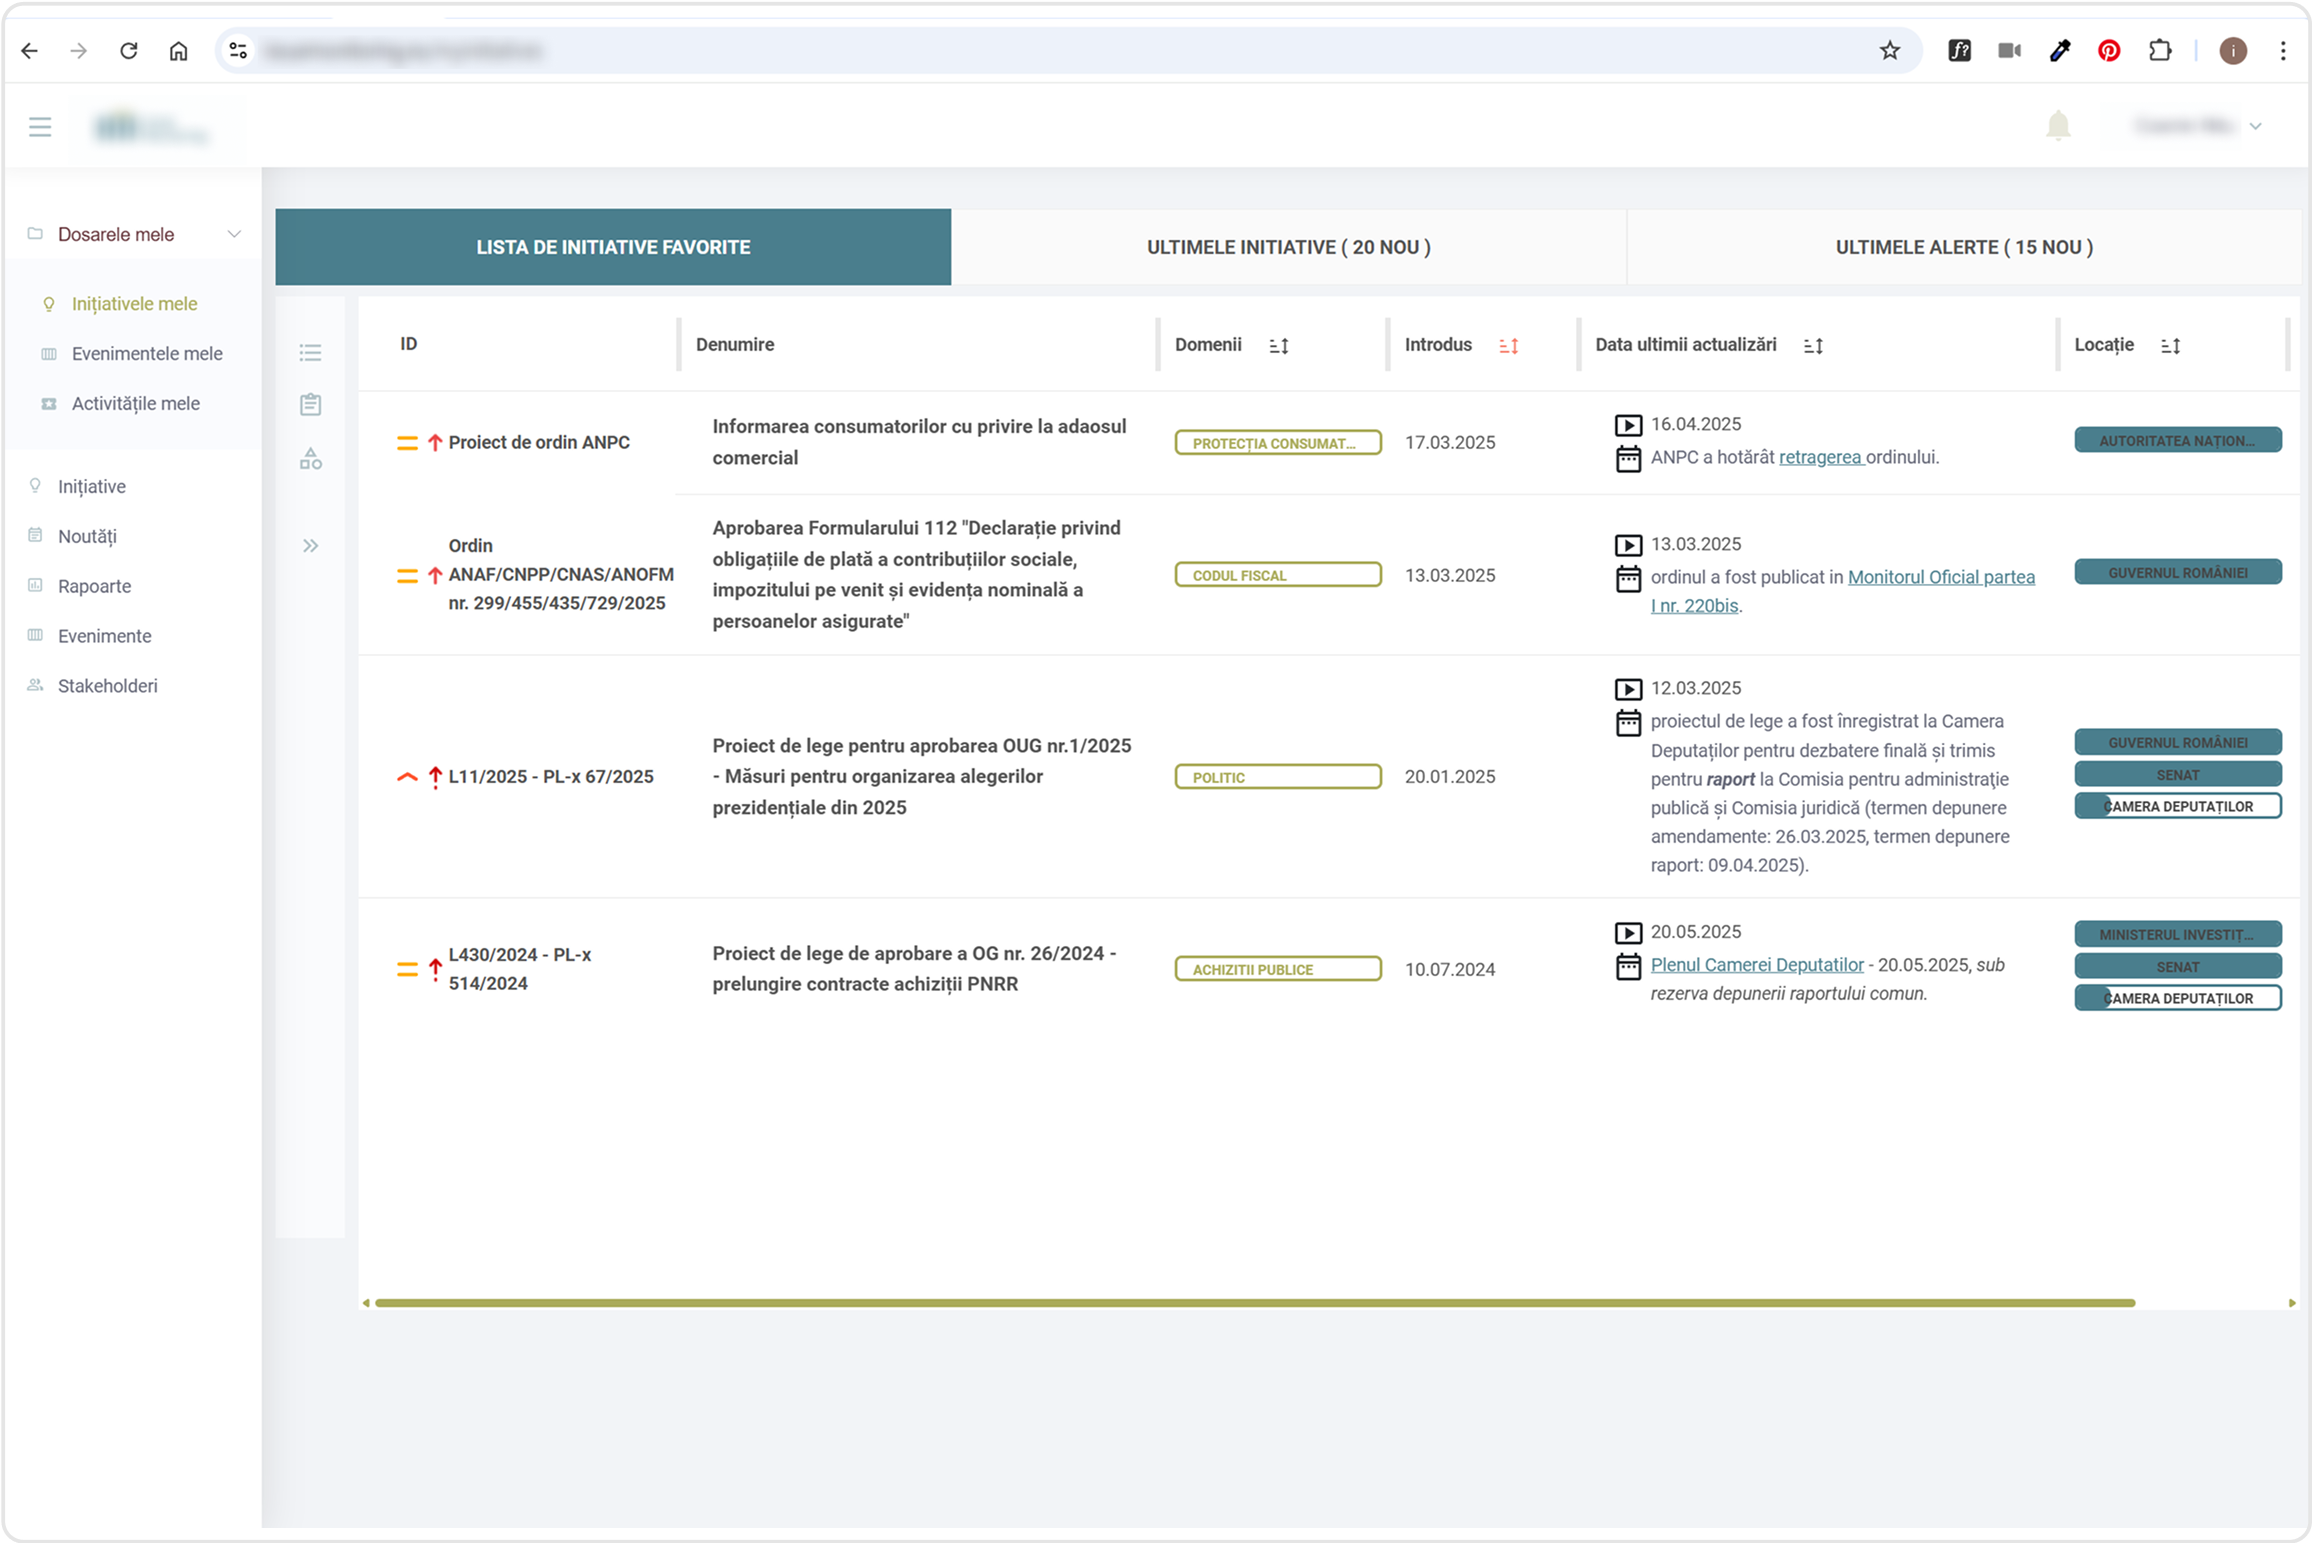
Task: Click the Pinterest extension icon
Action: tap(2109, 51)
